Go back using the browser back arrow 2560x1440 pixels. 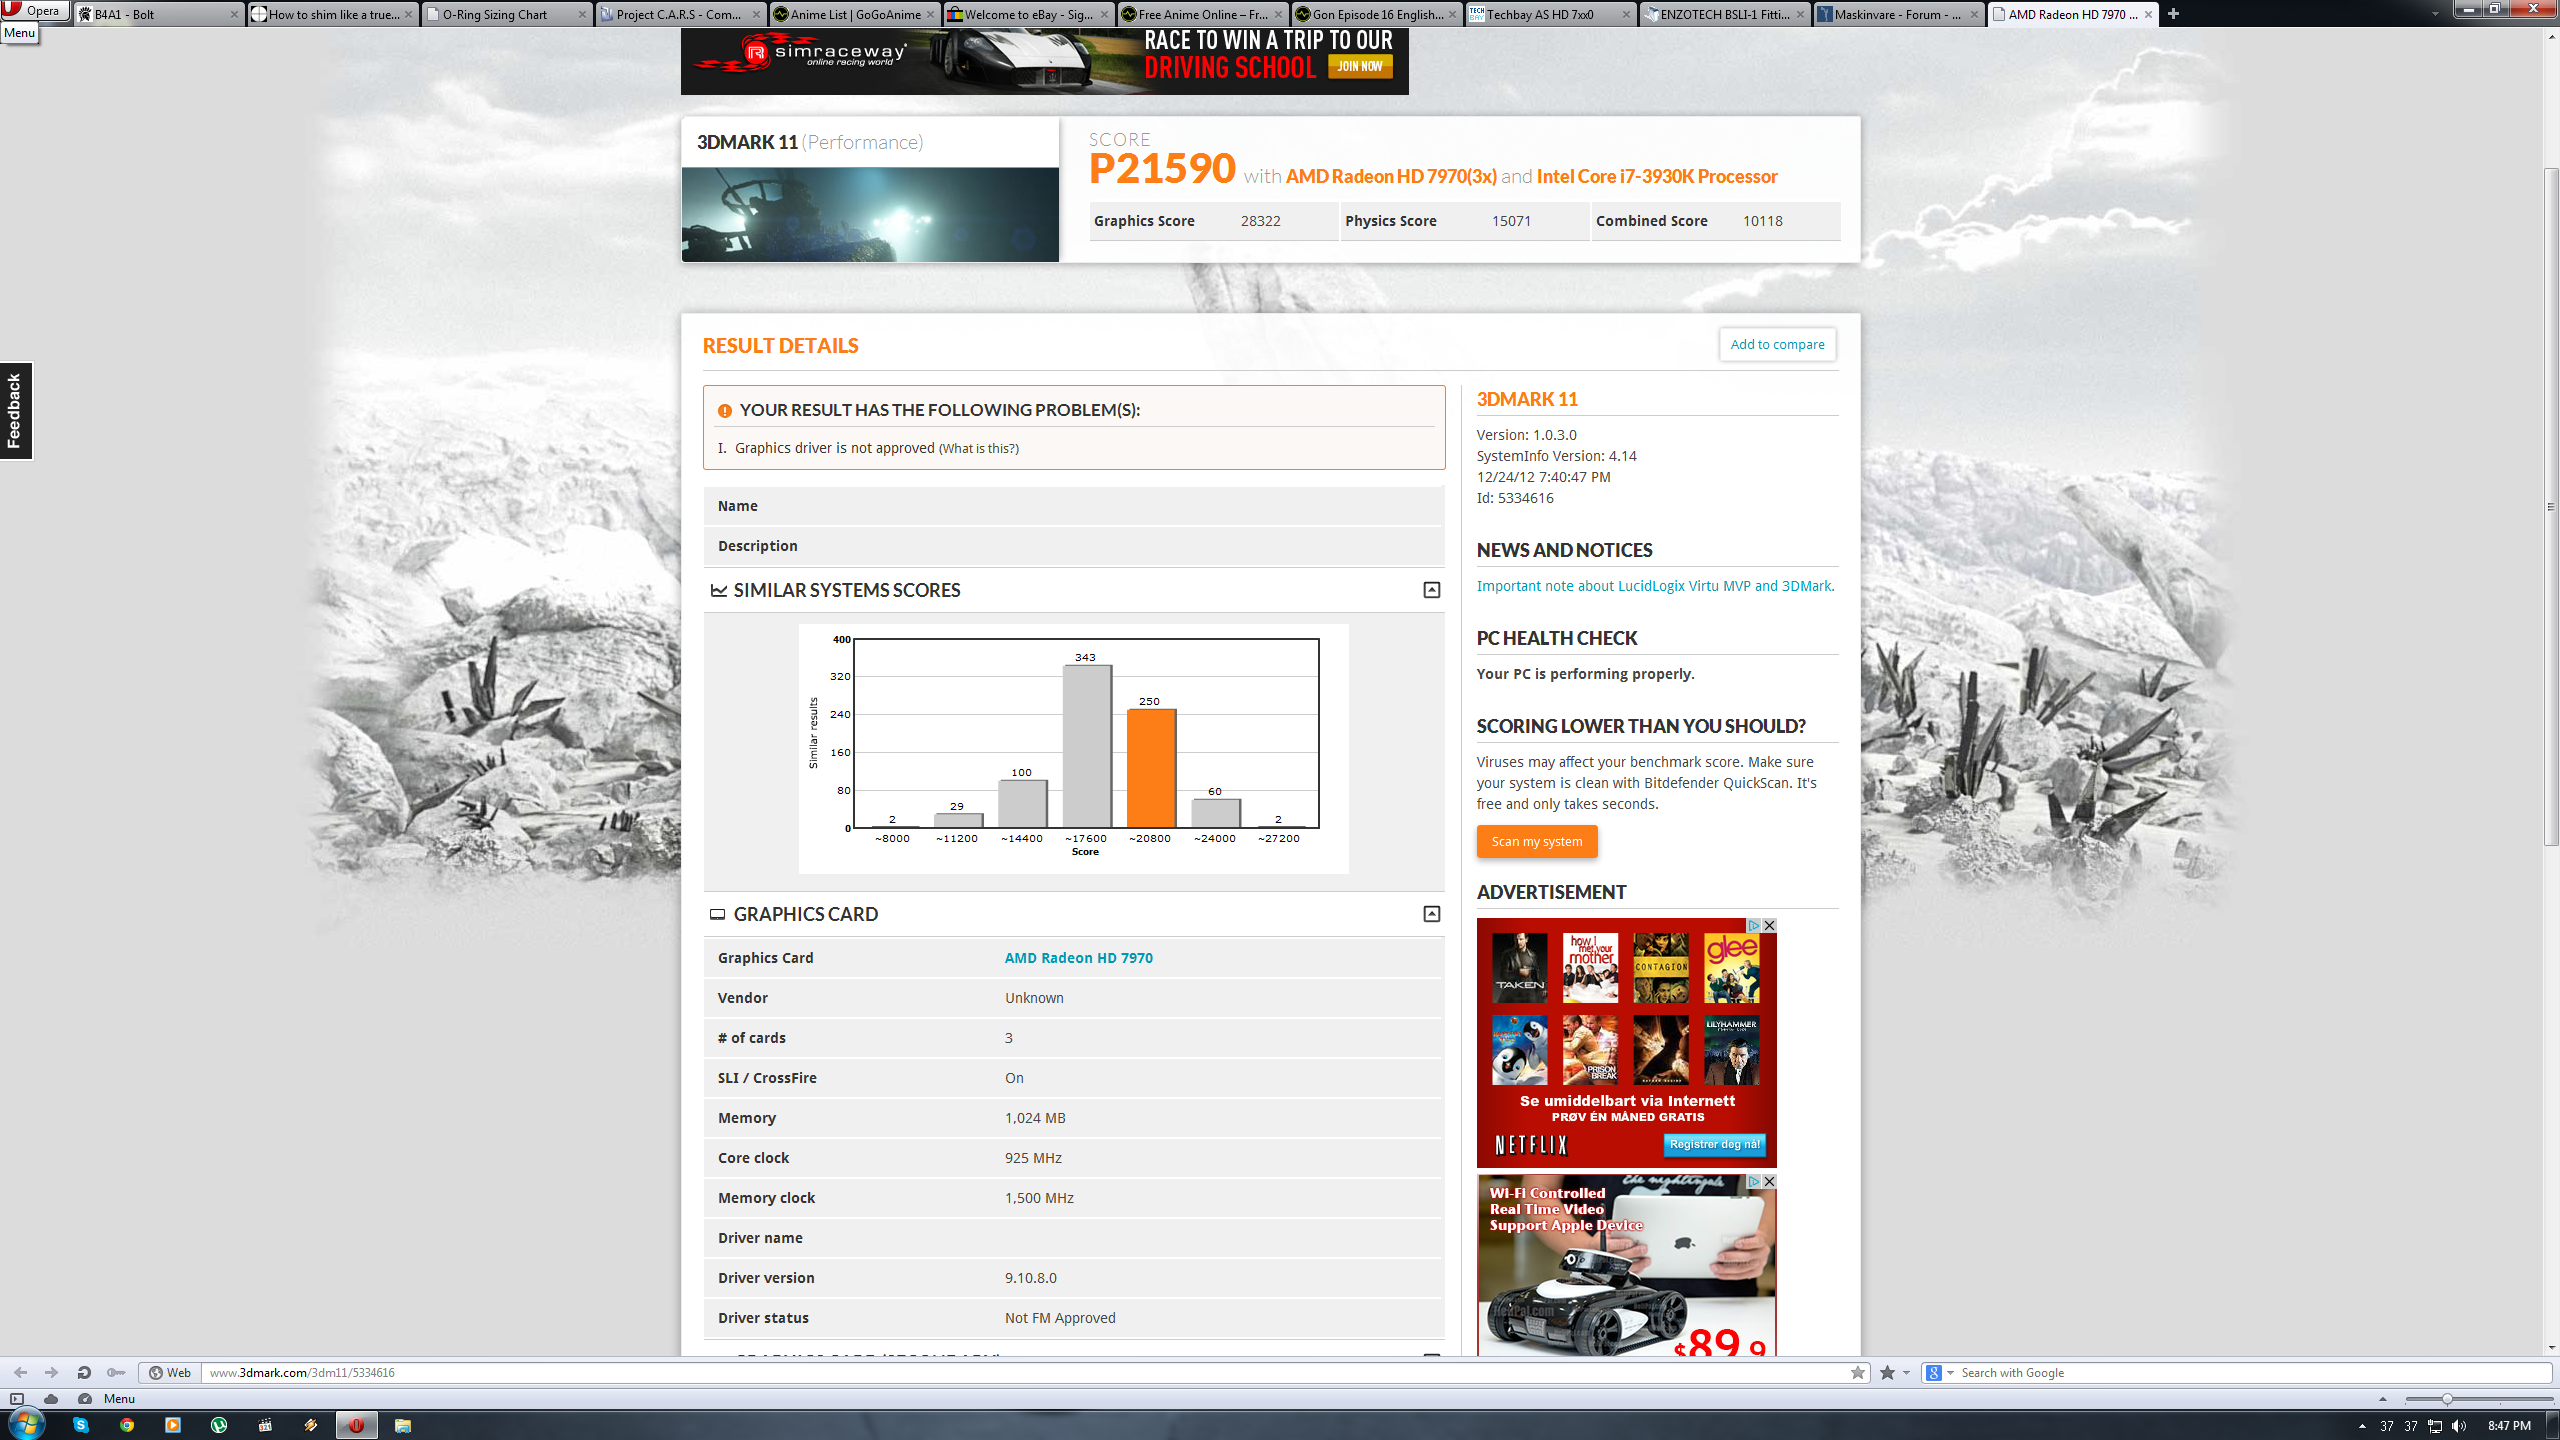(x=20, y=1373)
